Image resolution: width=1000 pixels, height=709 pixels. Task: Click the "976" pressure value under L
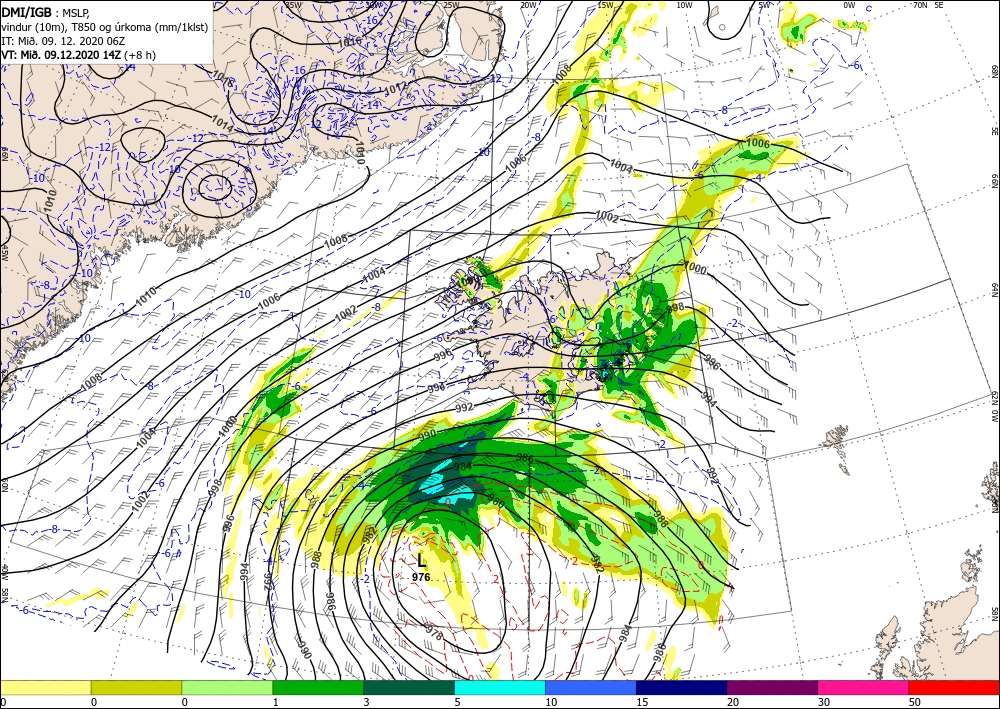(421, 577)
